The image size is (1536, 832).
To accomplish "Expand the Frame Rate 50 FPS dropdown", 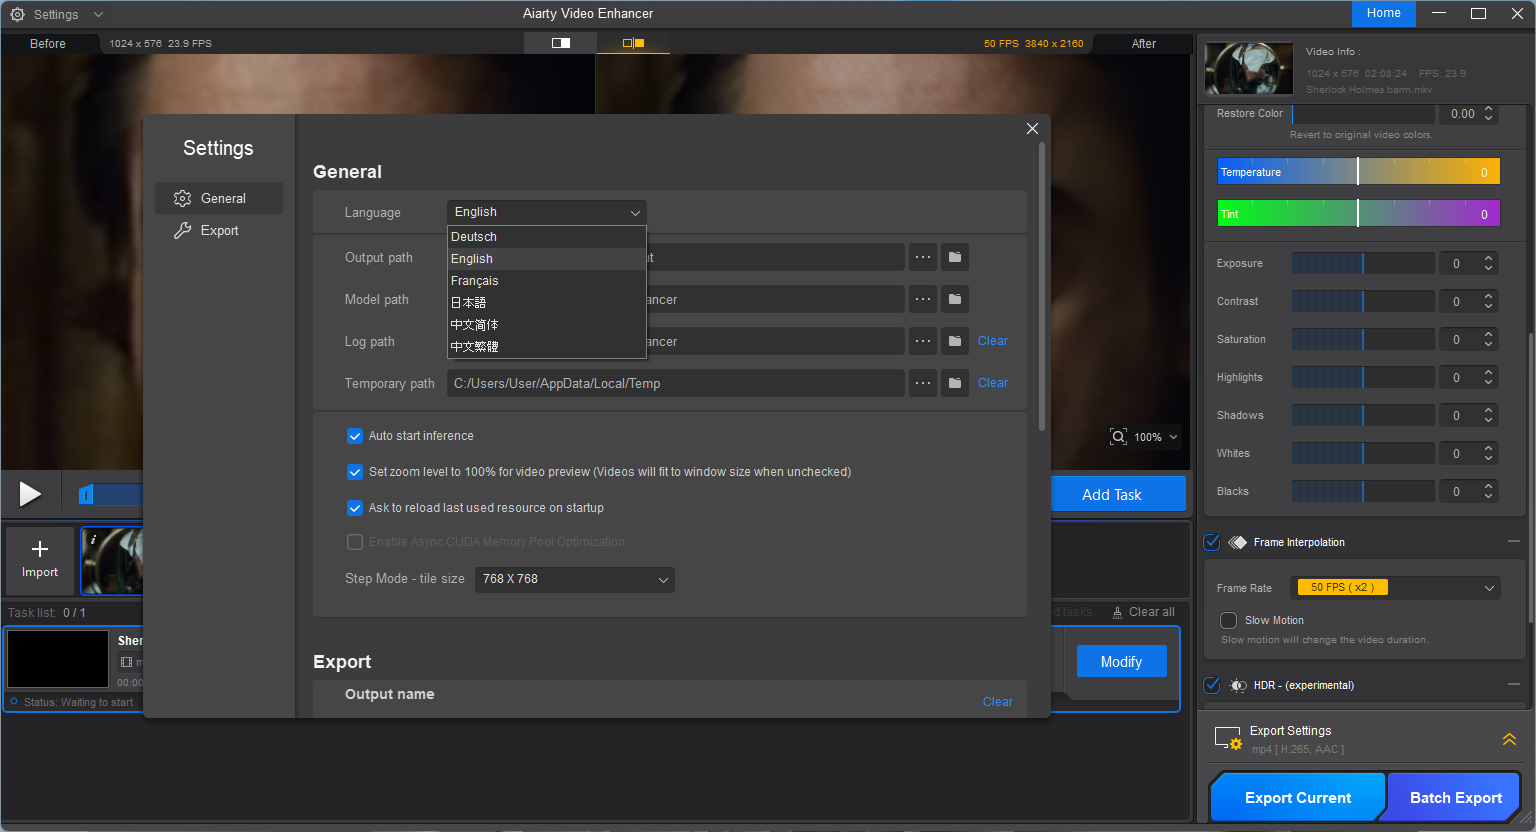I will pyautogui.click(x=1396, y=588).
